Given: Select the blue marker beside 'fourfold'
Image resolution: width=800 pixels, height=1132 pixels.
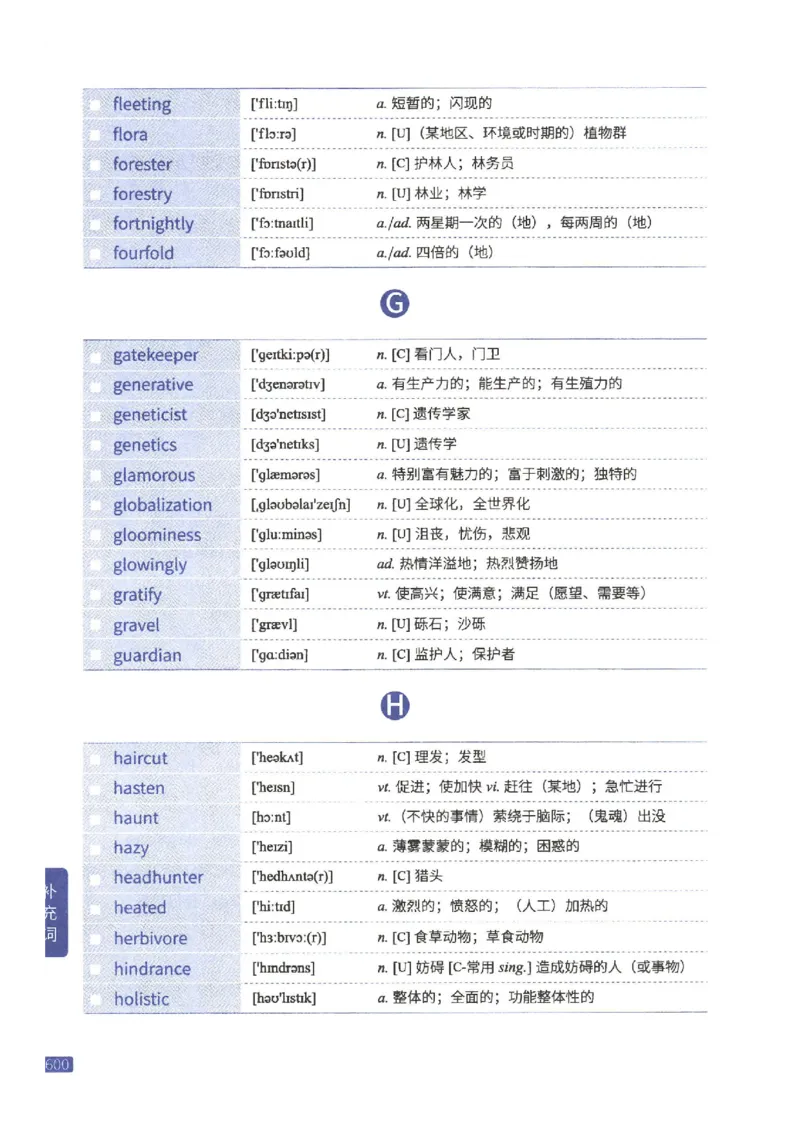Looking at the screenshot, I should click(x=96, y=253).
